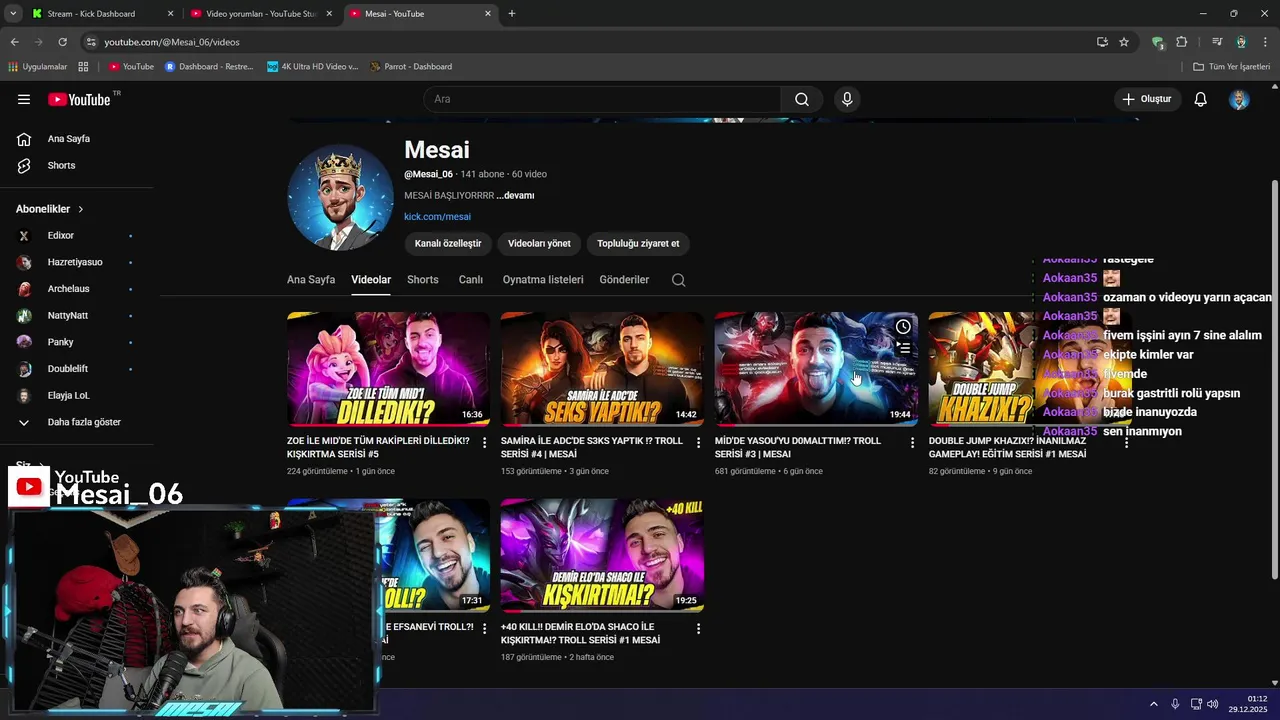Go to Ana Sayfa in sidebar

click(69, 139)
